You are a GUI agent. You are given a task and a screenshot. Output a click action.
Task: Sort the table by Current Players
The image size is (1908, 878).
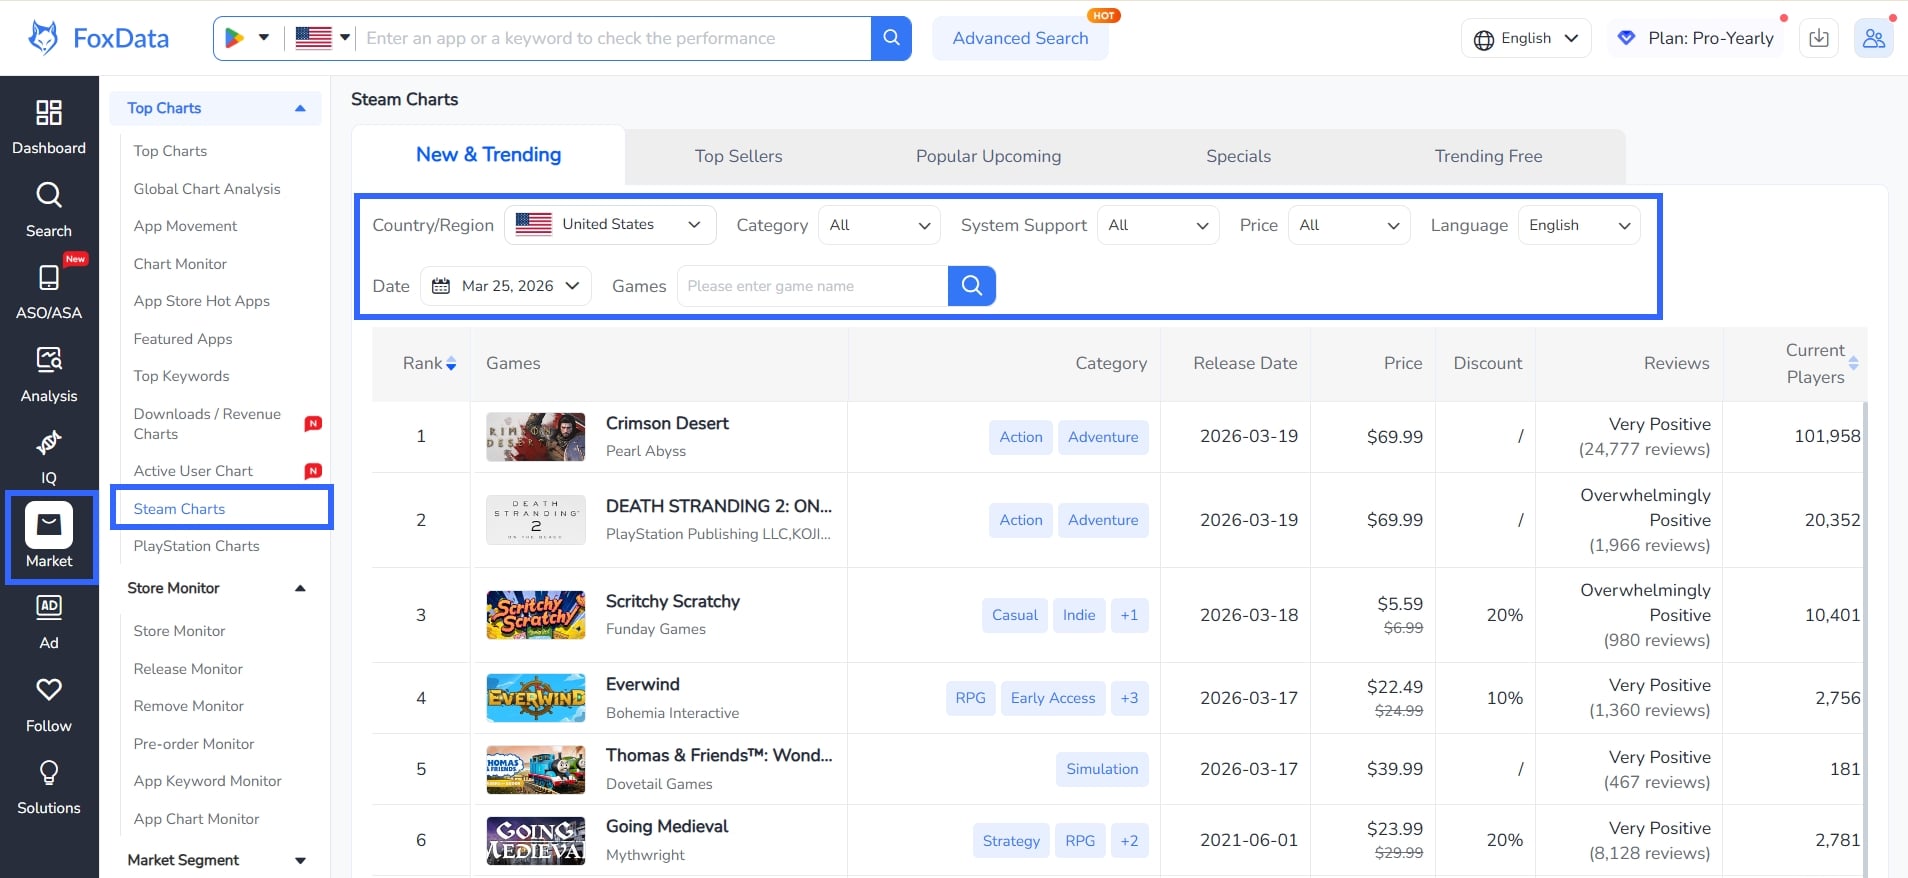pyautogui.click(x=1853, y=364)
